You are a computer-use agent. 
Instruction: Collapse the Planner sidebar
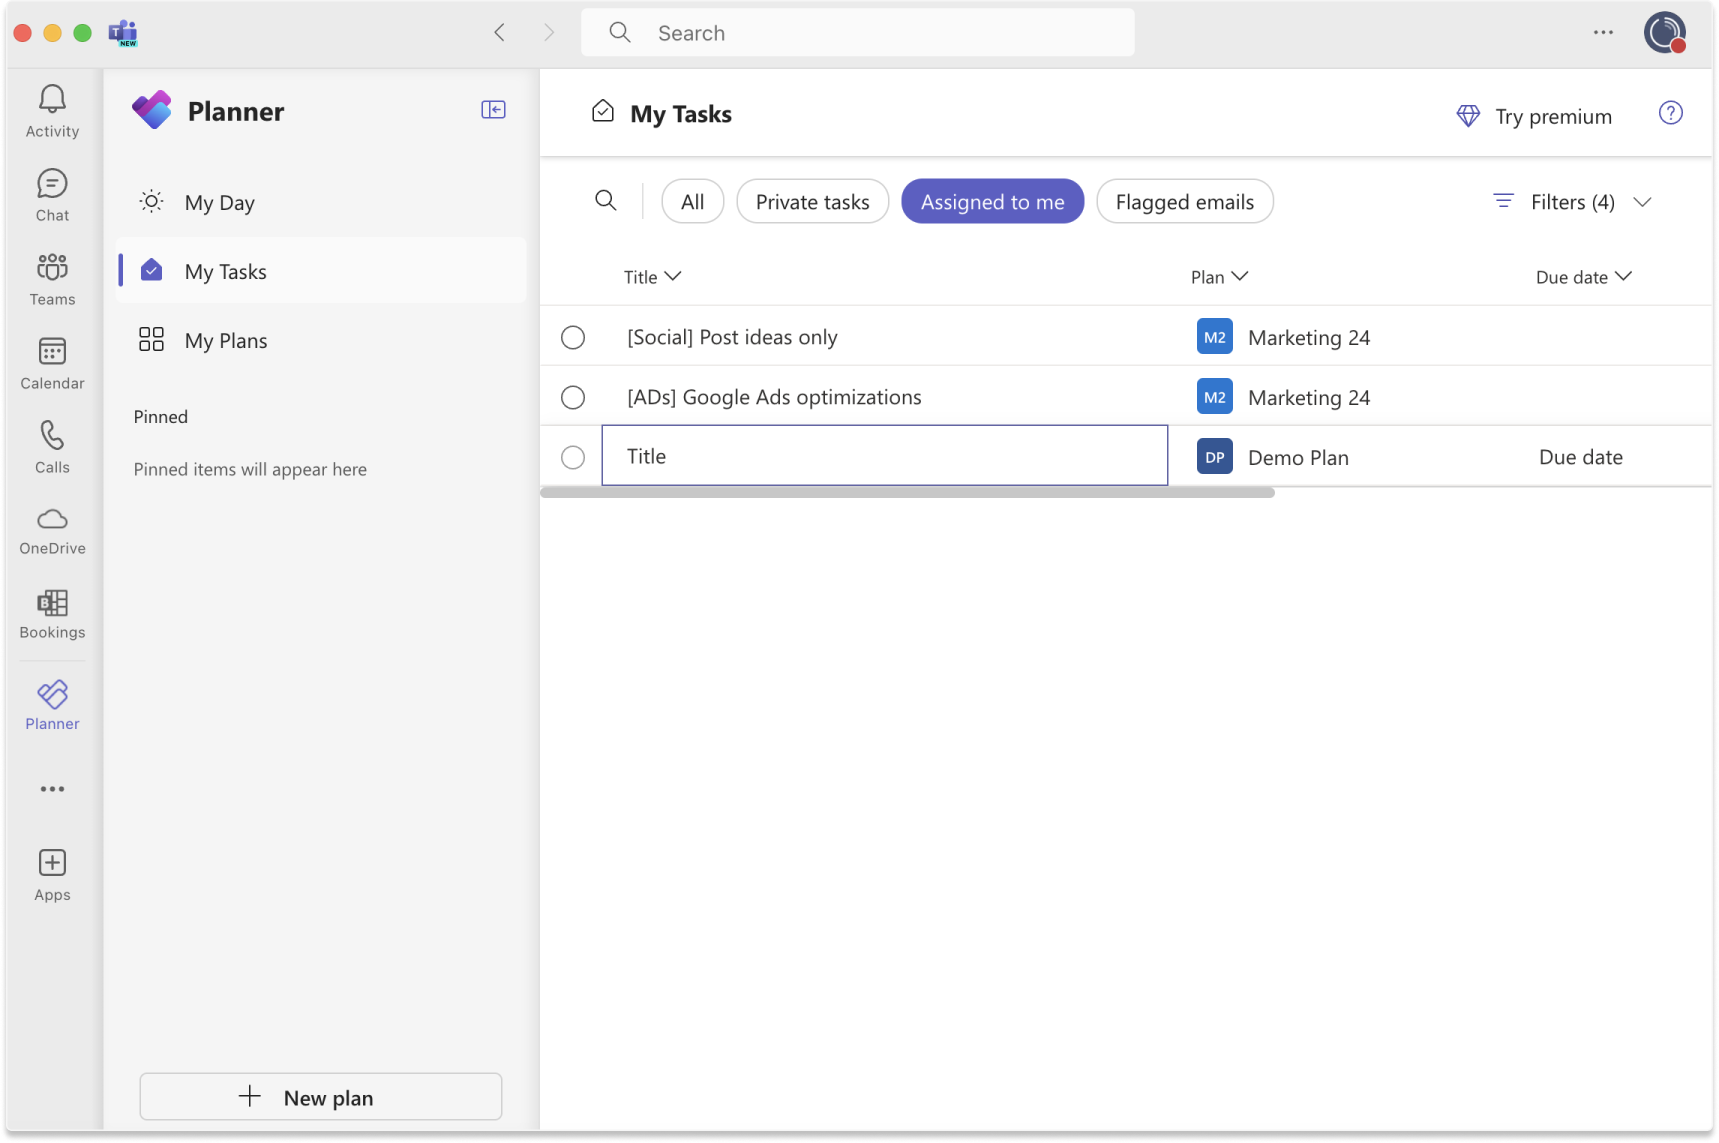[493, 109]
